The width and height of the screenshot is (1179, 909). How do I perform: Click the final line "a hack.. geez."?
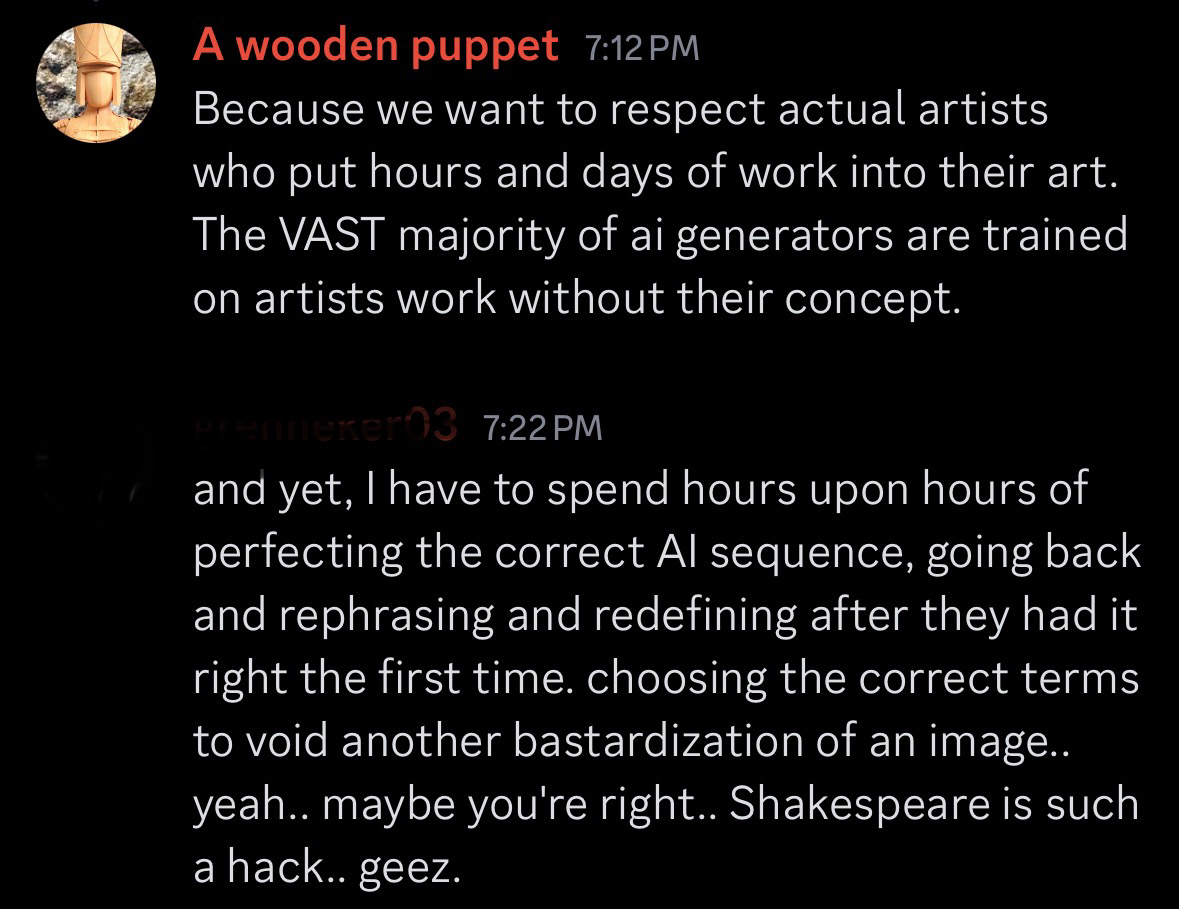point(327,868)
